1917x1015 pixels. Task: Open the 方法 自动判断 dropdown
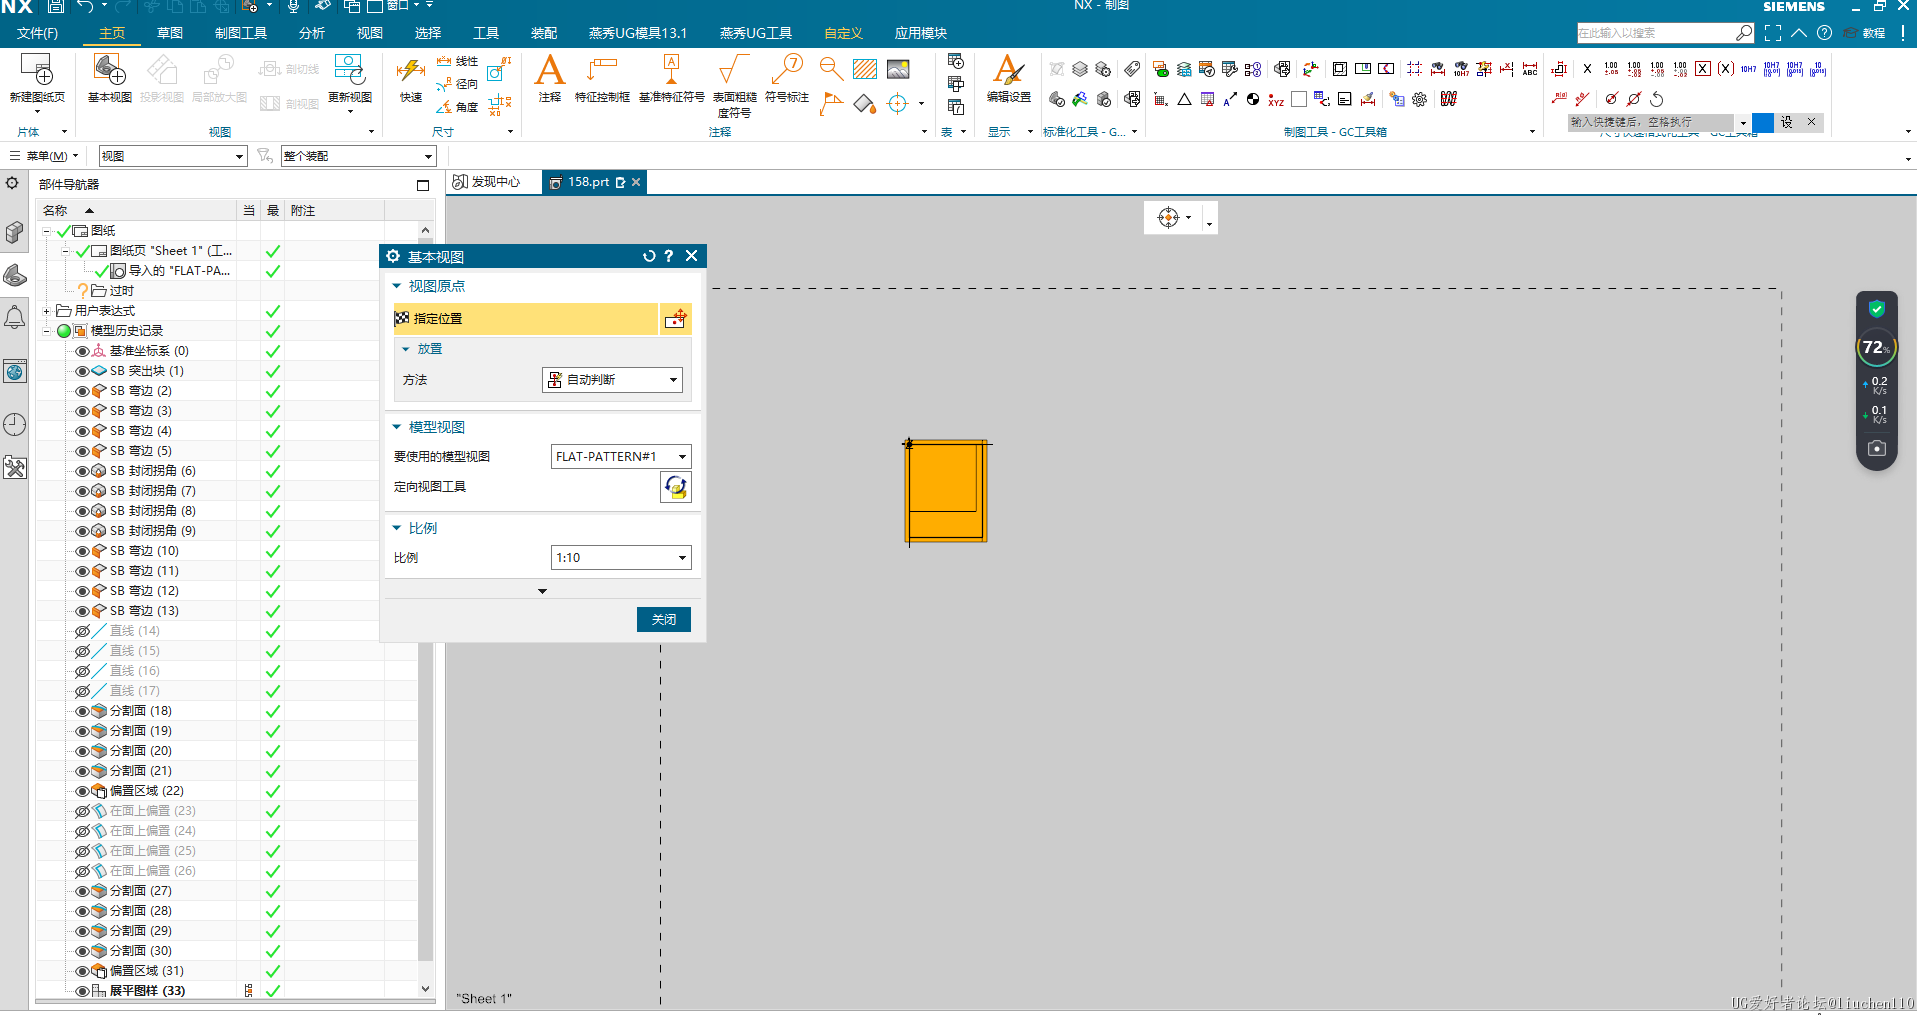pos(612,380)
